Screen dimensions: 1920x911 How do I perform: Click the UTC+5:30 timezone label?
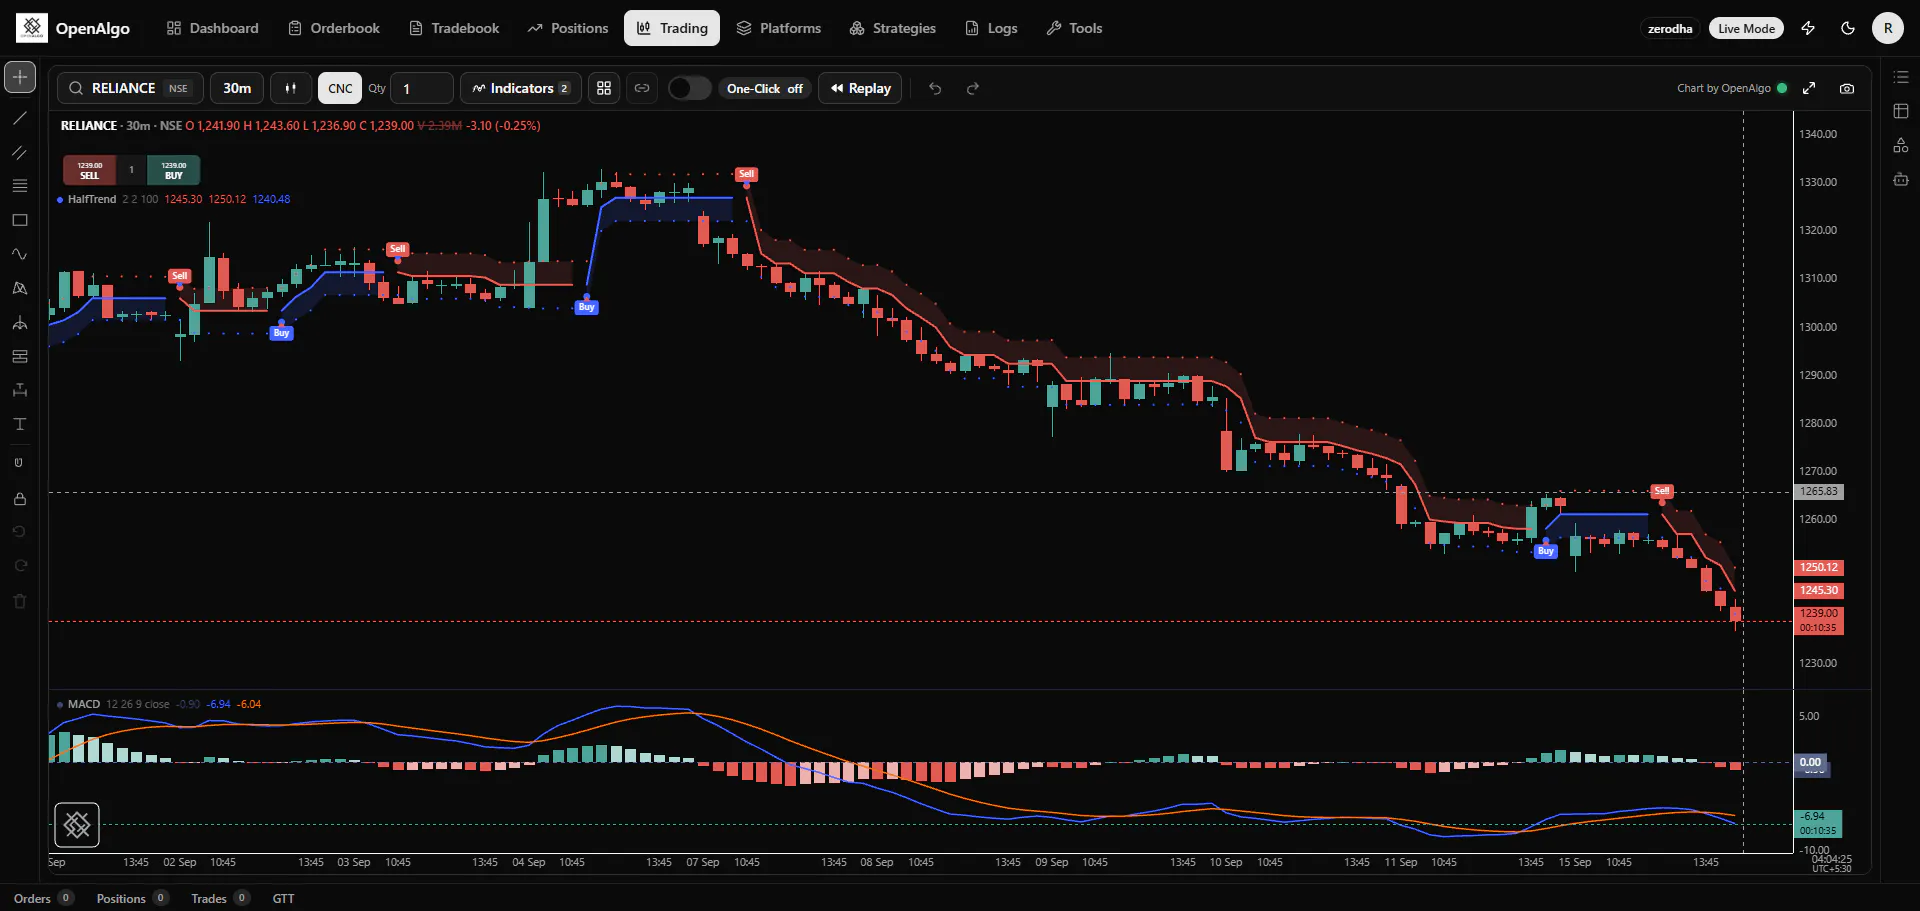pyautogui.click(x=1831, y=869)
